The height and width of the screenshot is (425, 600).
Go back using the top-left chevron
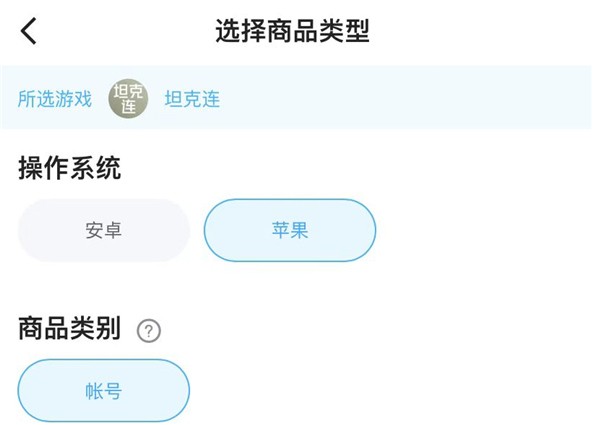29,31
